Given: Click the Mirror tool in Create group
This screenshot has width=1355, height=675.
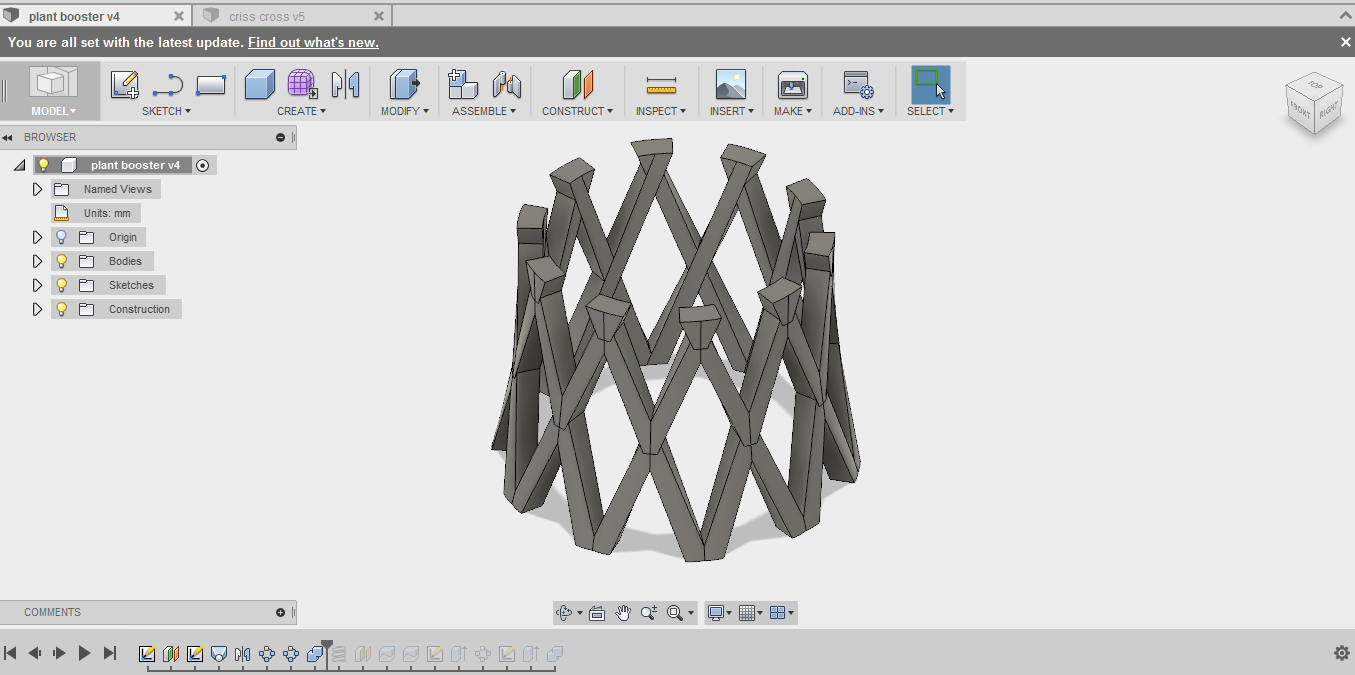Looking at the screenshot, I should 345,84.
